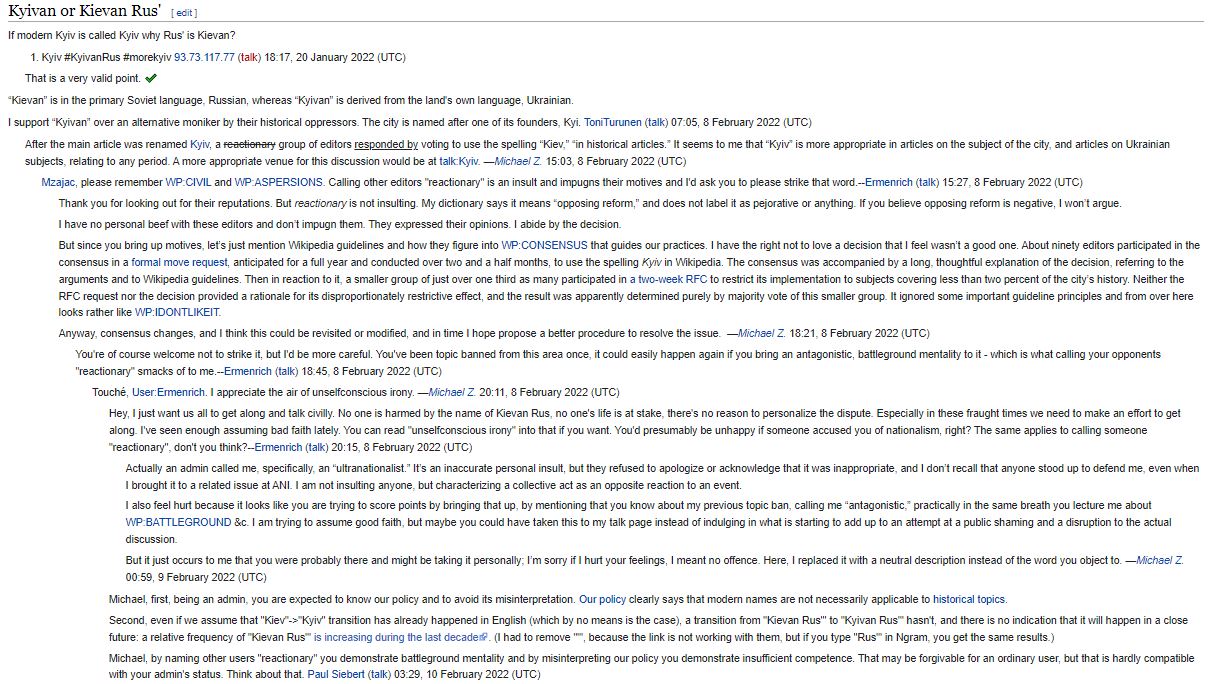Open Michael Z. signature dated 20:11, 8 February
Image resolution: width=1211 pixels, height=684 pixels.
coord(452,392)
